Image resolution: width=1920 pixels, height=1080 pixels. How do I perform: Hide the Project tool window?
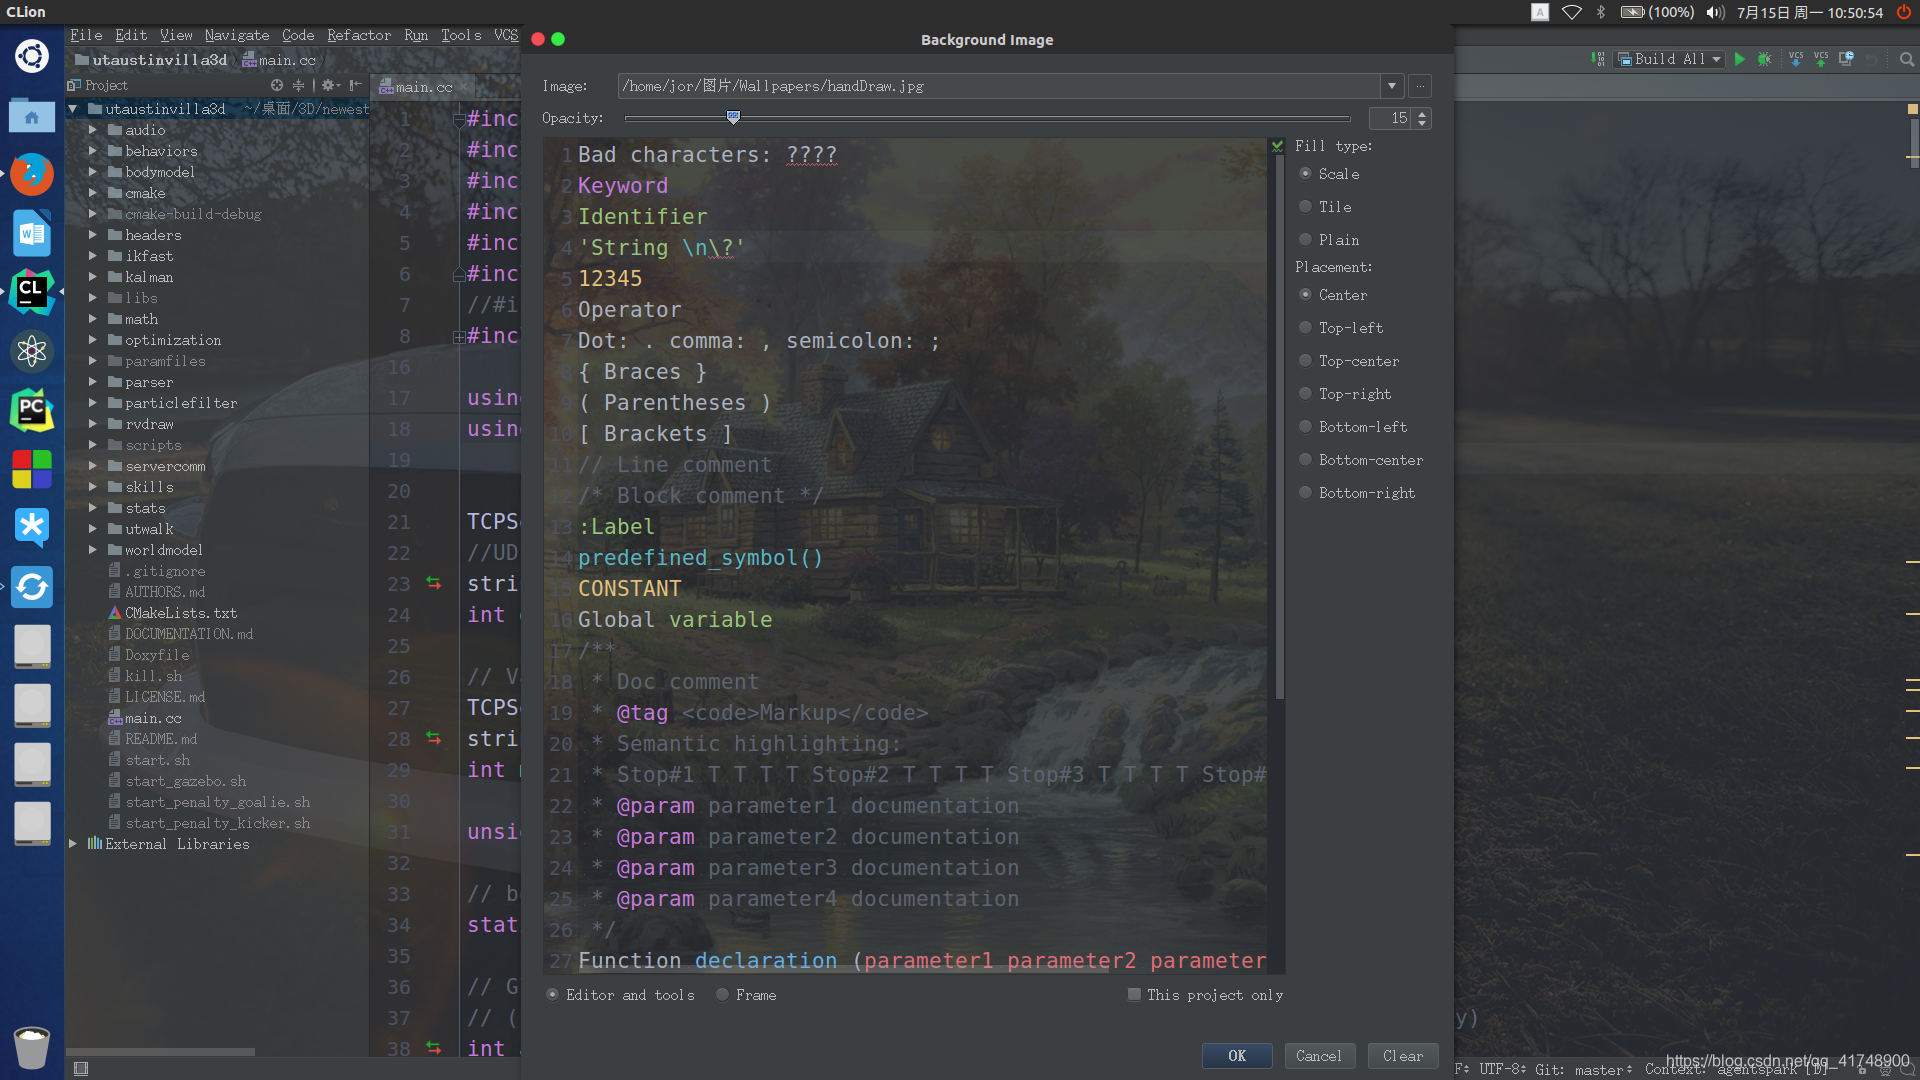coord(355,86)
